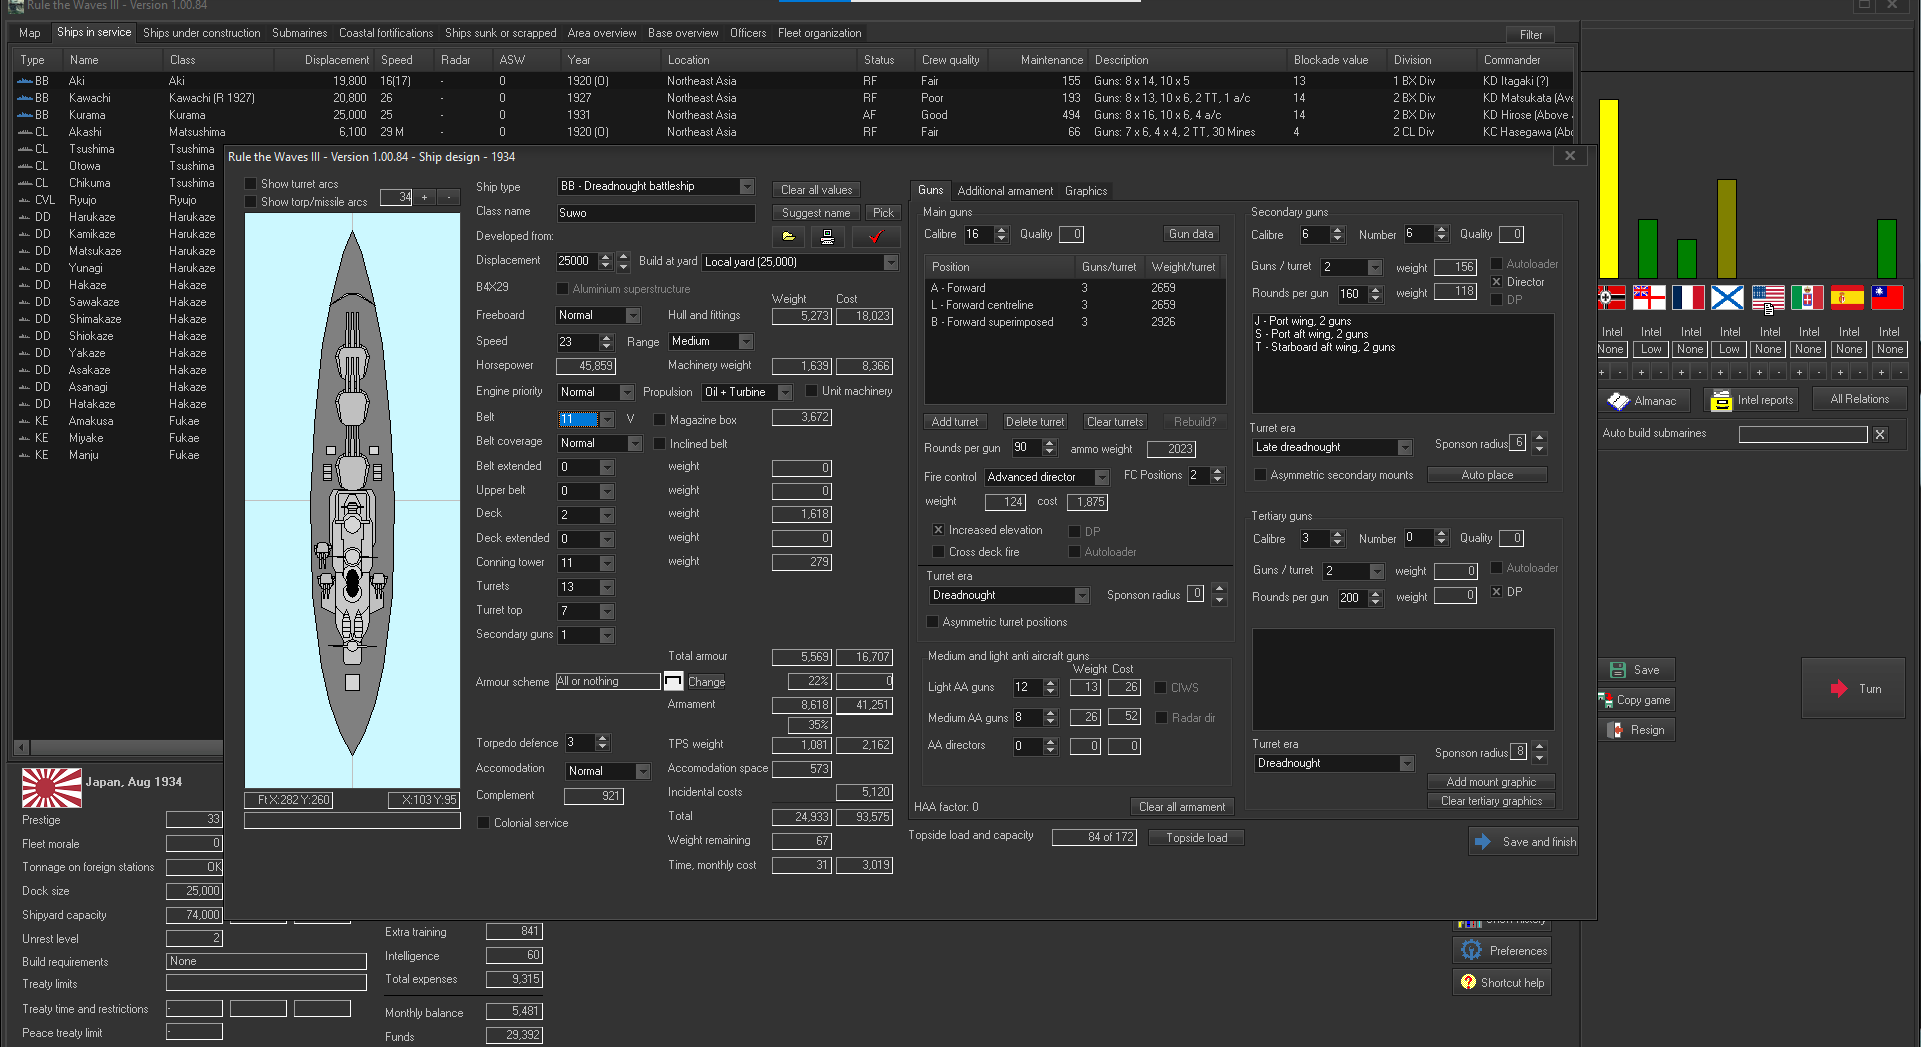
Task: Click the Add turret button
Action: [954, 422]
